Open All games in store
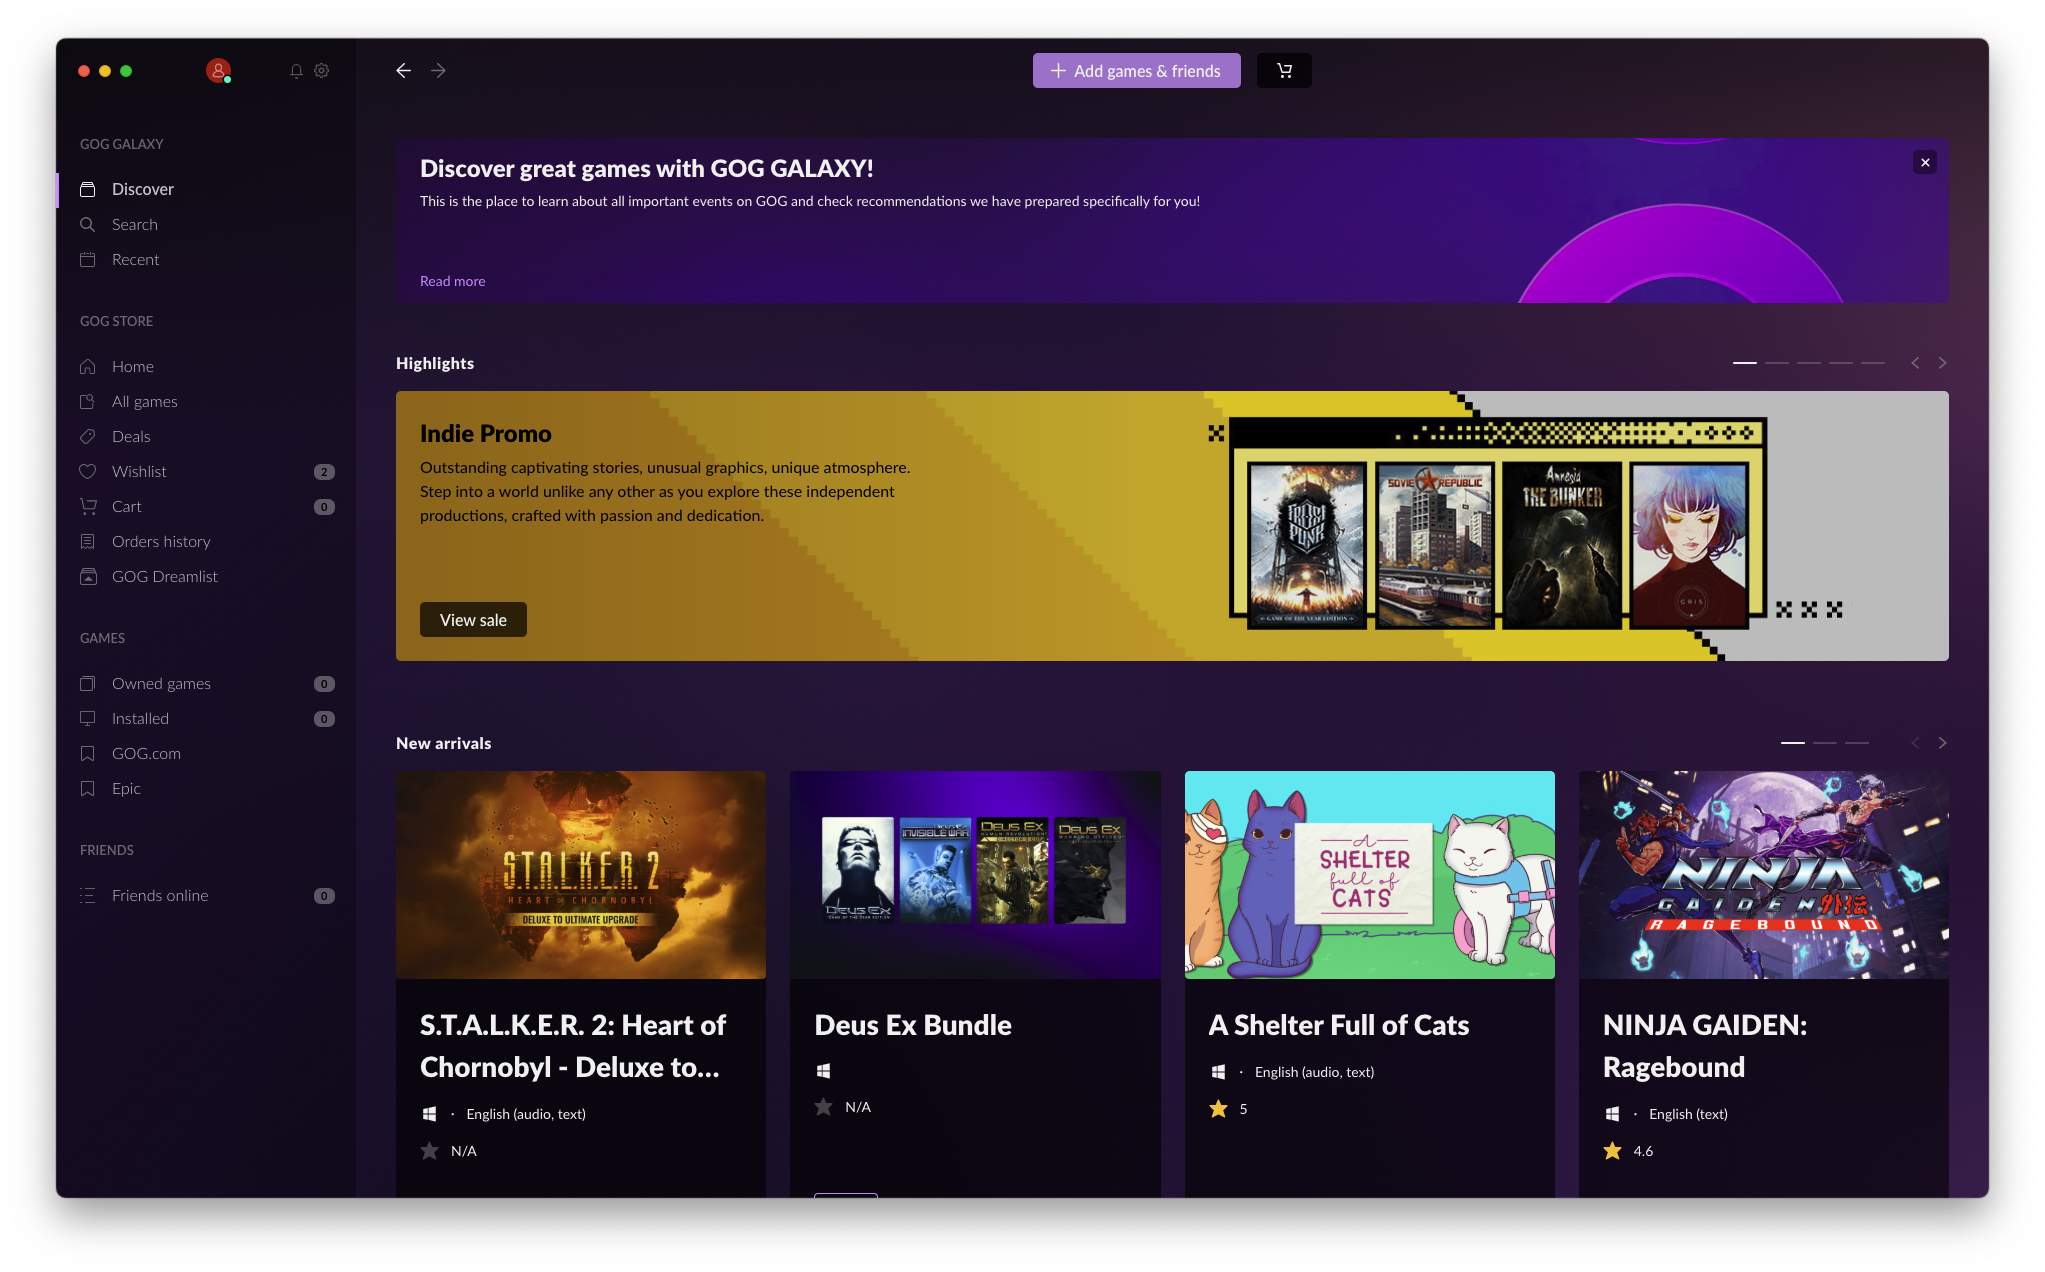This screenshot has height=1272, width=2045. (x=206, y=401)
